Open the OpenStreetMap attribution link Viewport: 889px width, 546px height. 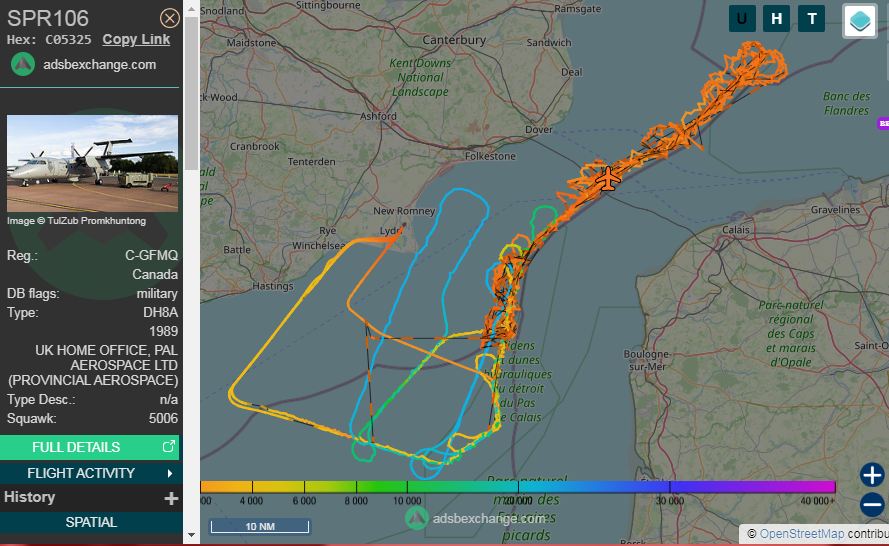802,534
